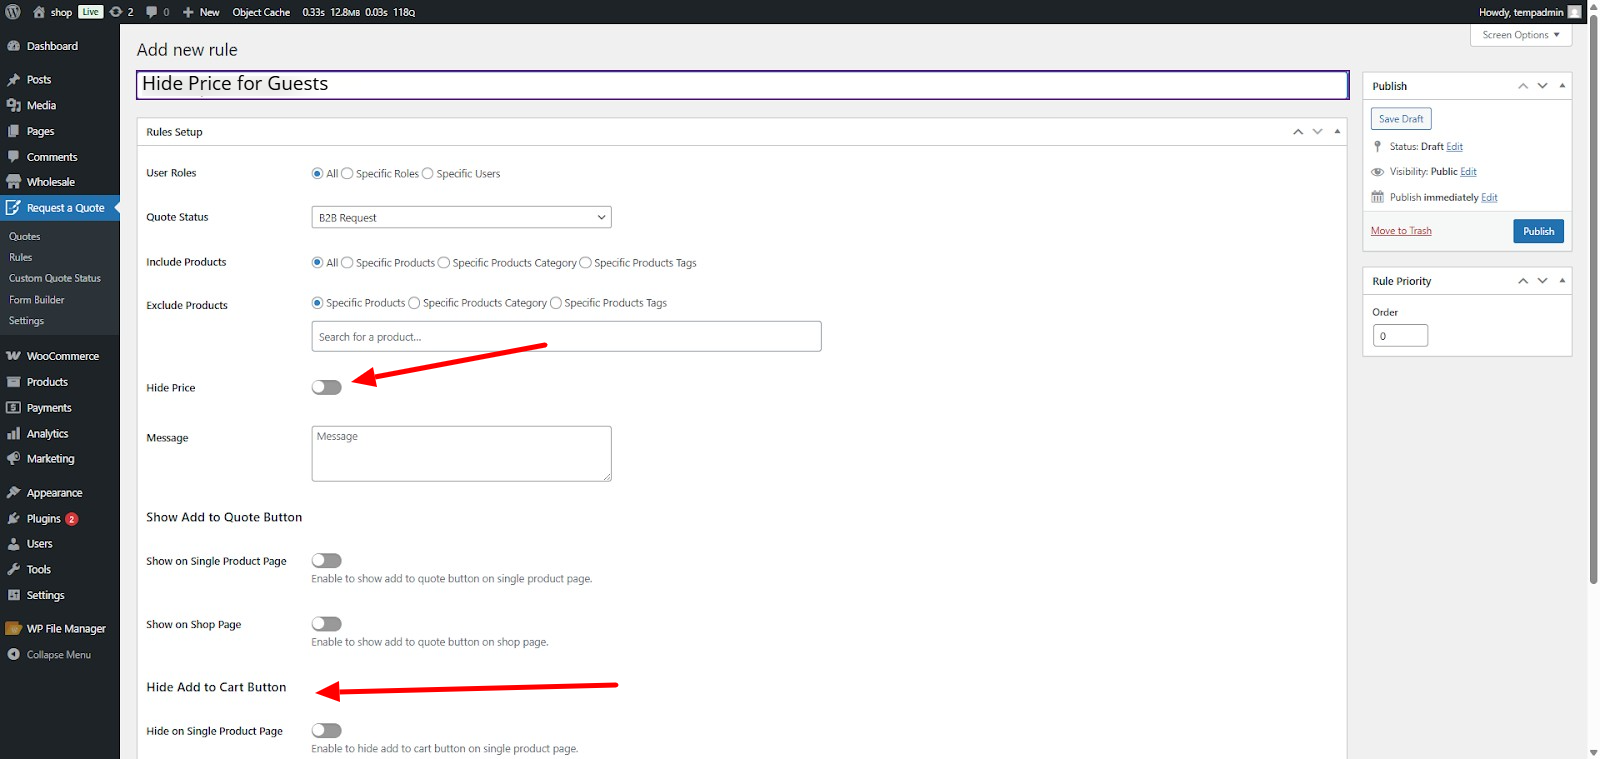
Task: Open Screen Options panel
Action: [1521, 35]
